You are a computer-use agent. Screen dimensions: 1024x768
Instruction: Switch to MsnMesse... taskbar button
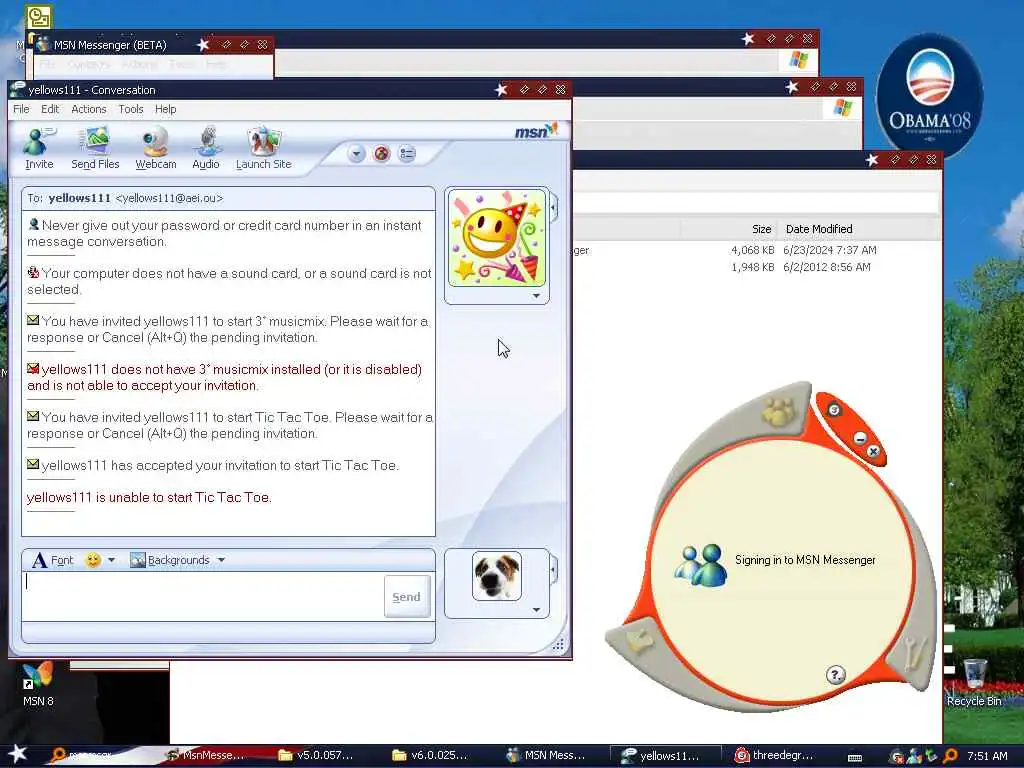pyautogui.click(x=205, y=756)
